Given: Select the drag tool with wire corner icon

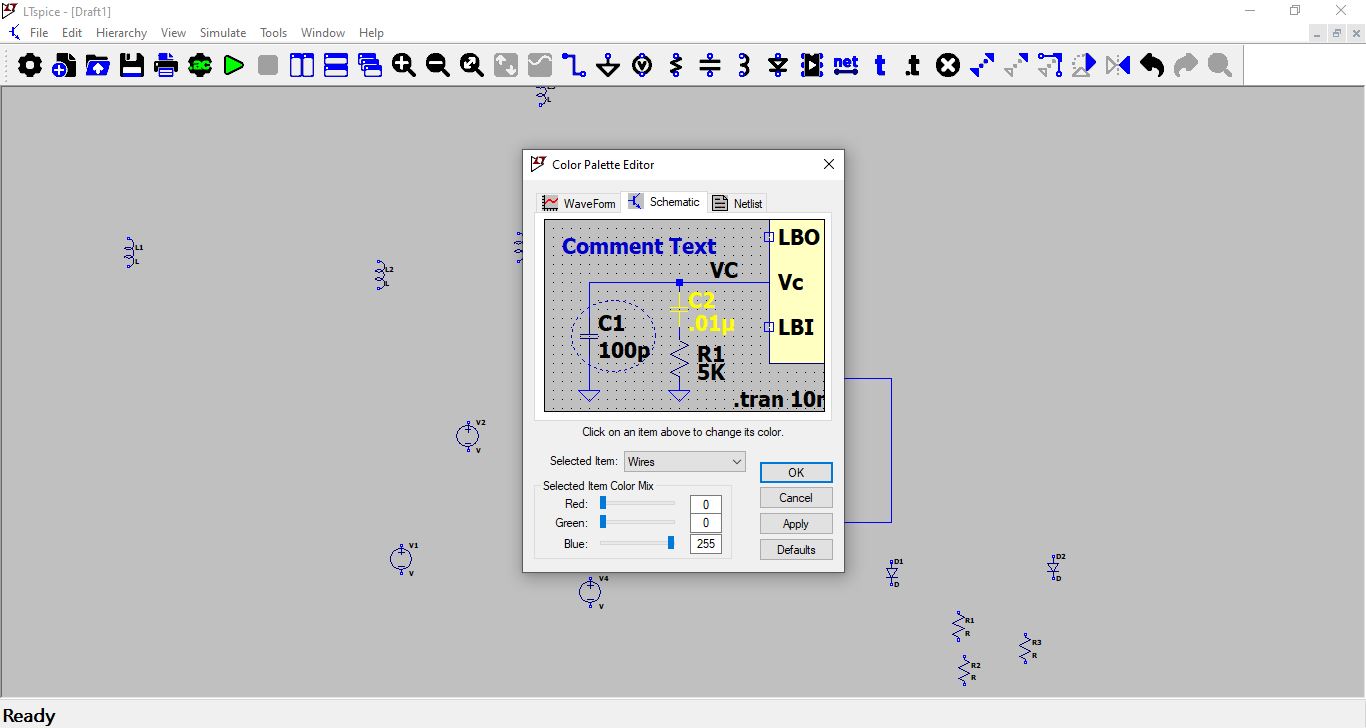Looking at the screenshot, I should pos(1050,66).
